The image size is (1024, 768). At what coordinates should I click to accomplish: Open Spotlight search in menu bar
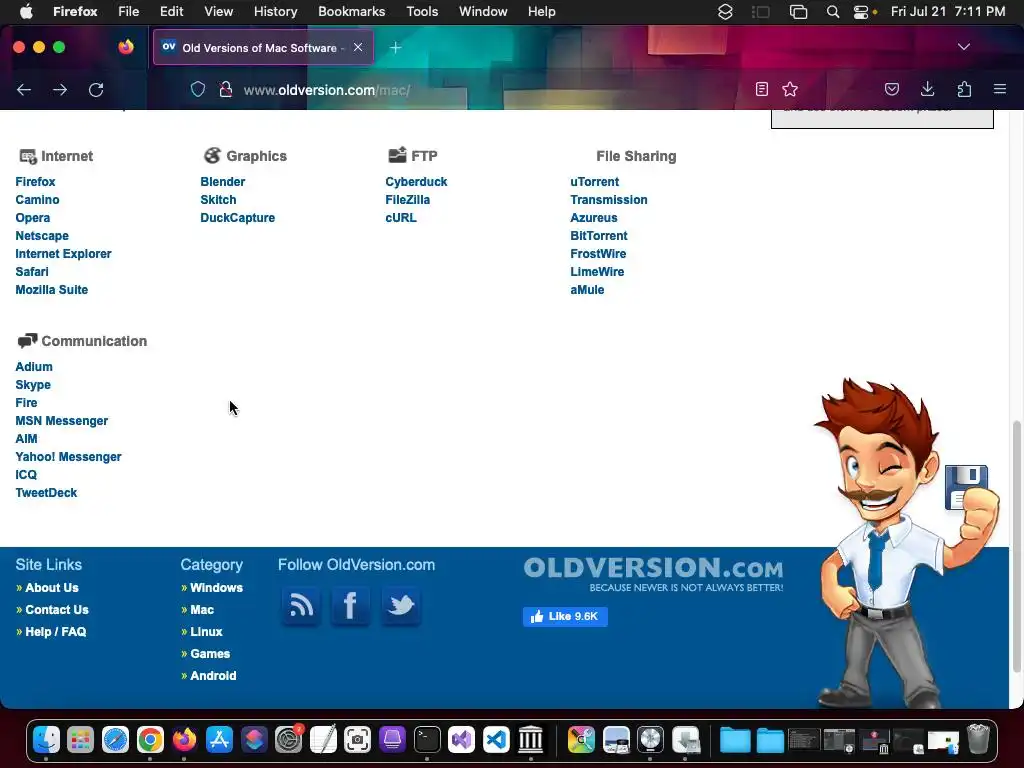[833, 12]
